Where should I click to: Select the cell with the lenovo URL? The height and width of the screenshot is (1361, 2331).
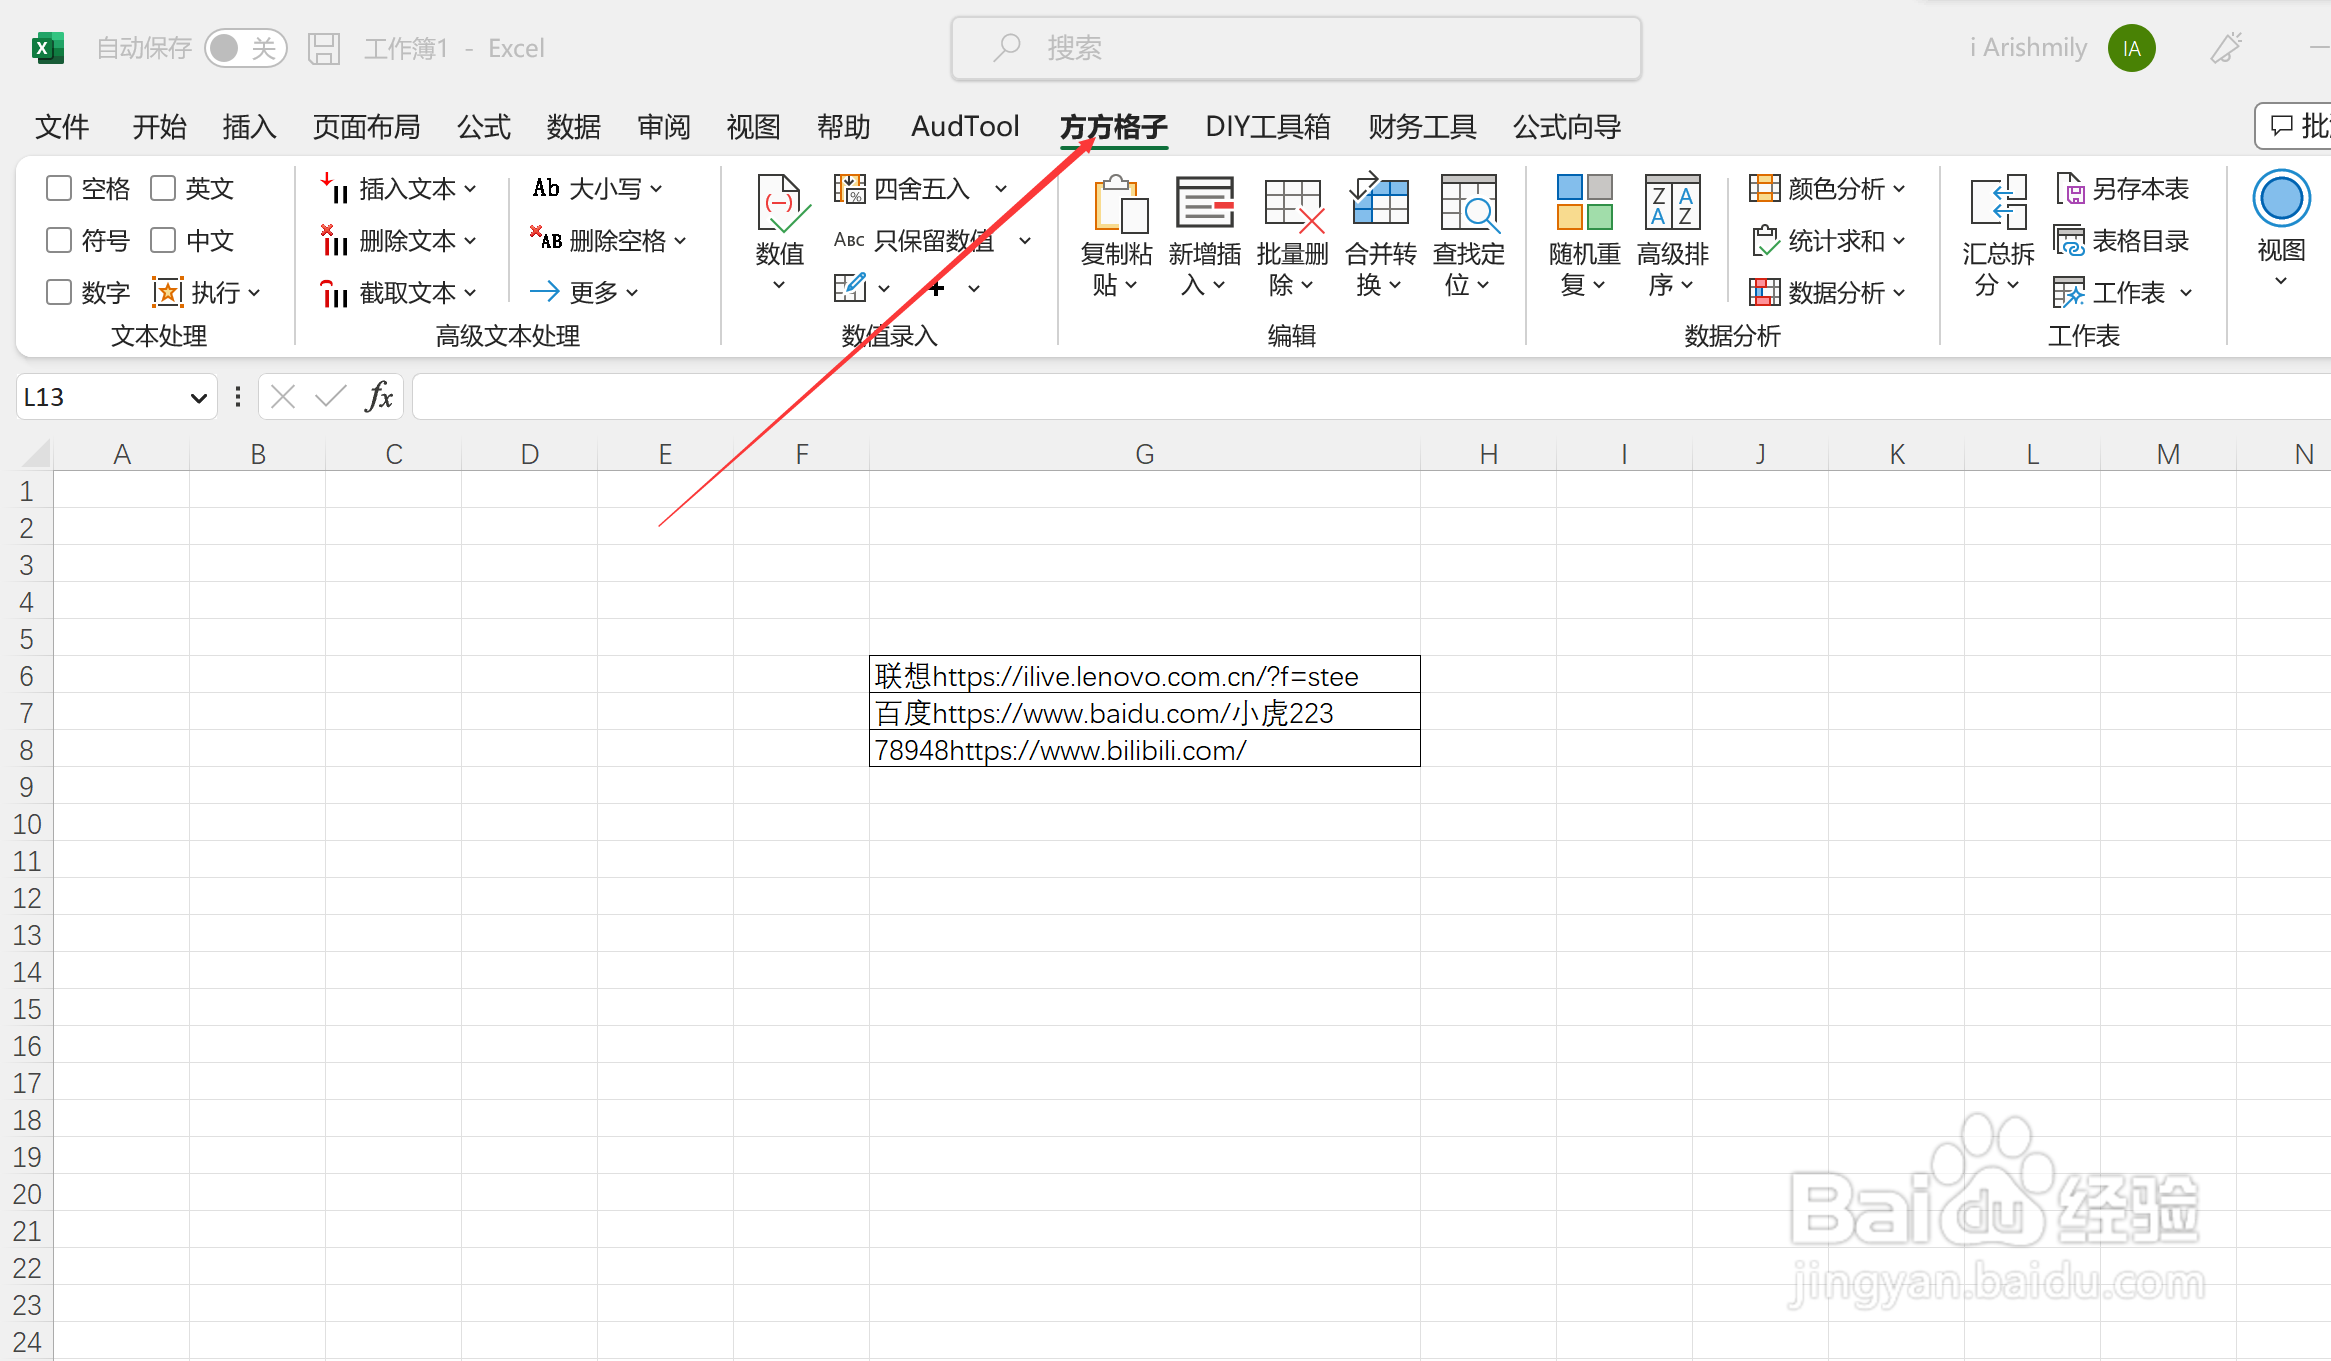coord(1145,676)
